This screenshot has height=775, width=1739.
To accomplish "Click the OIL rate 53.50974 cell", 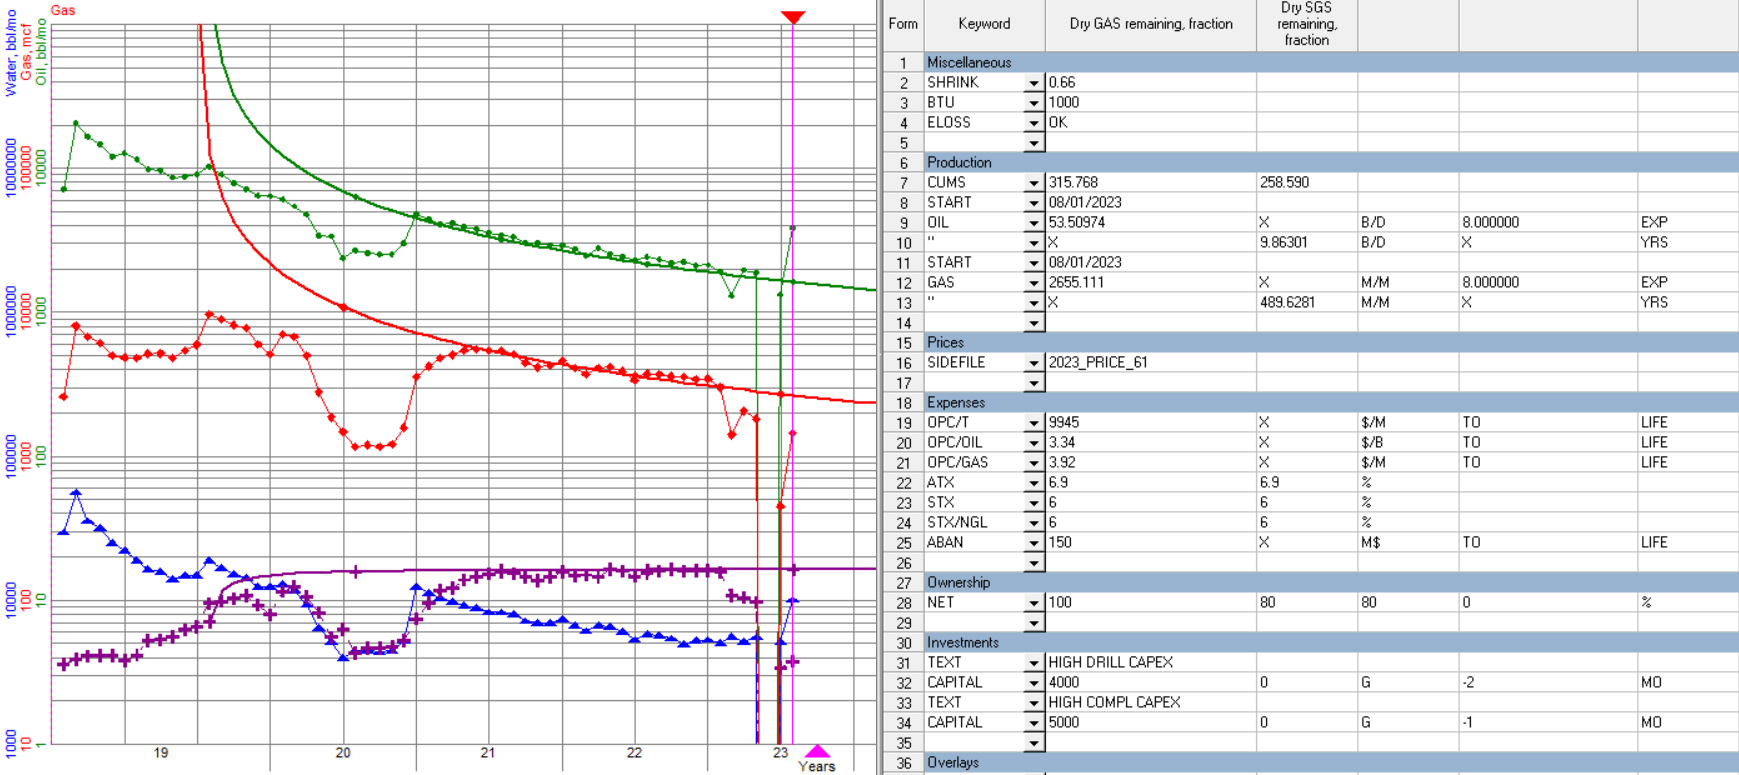I will [x=1150, y=222].
